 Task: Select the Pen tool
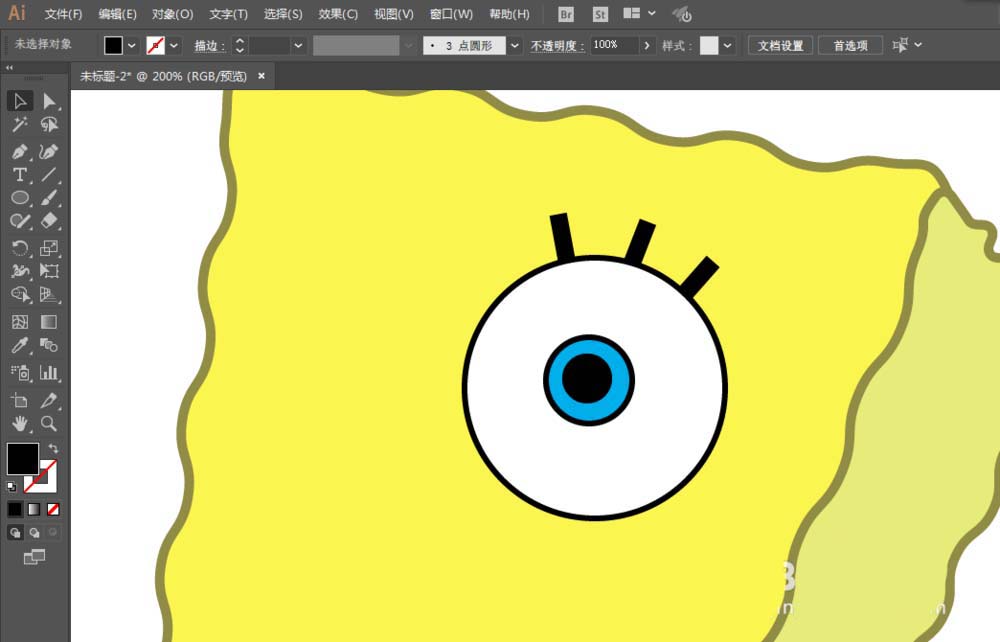tap(20, 152)
